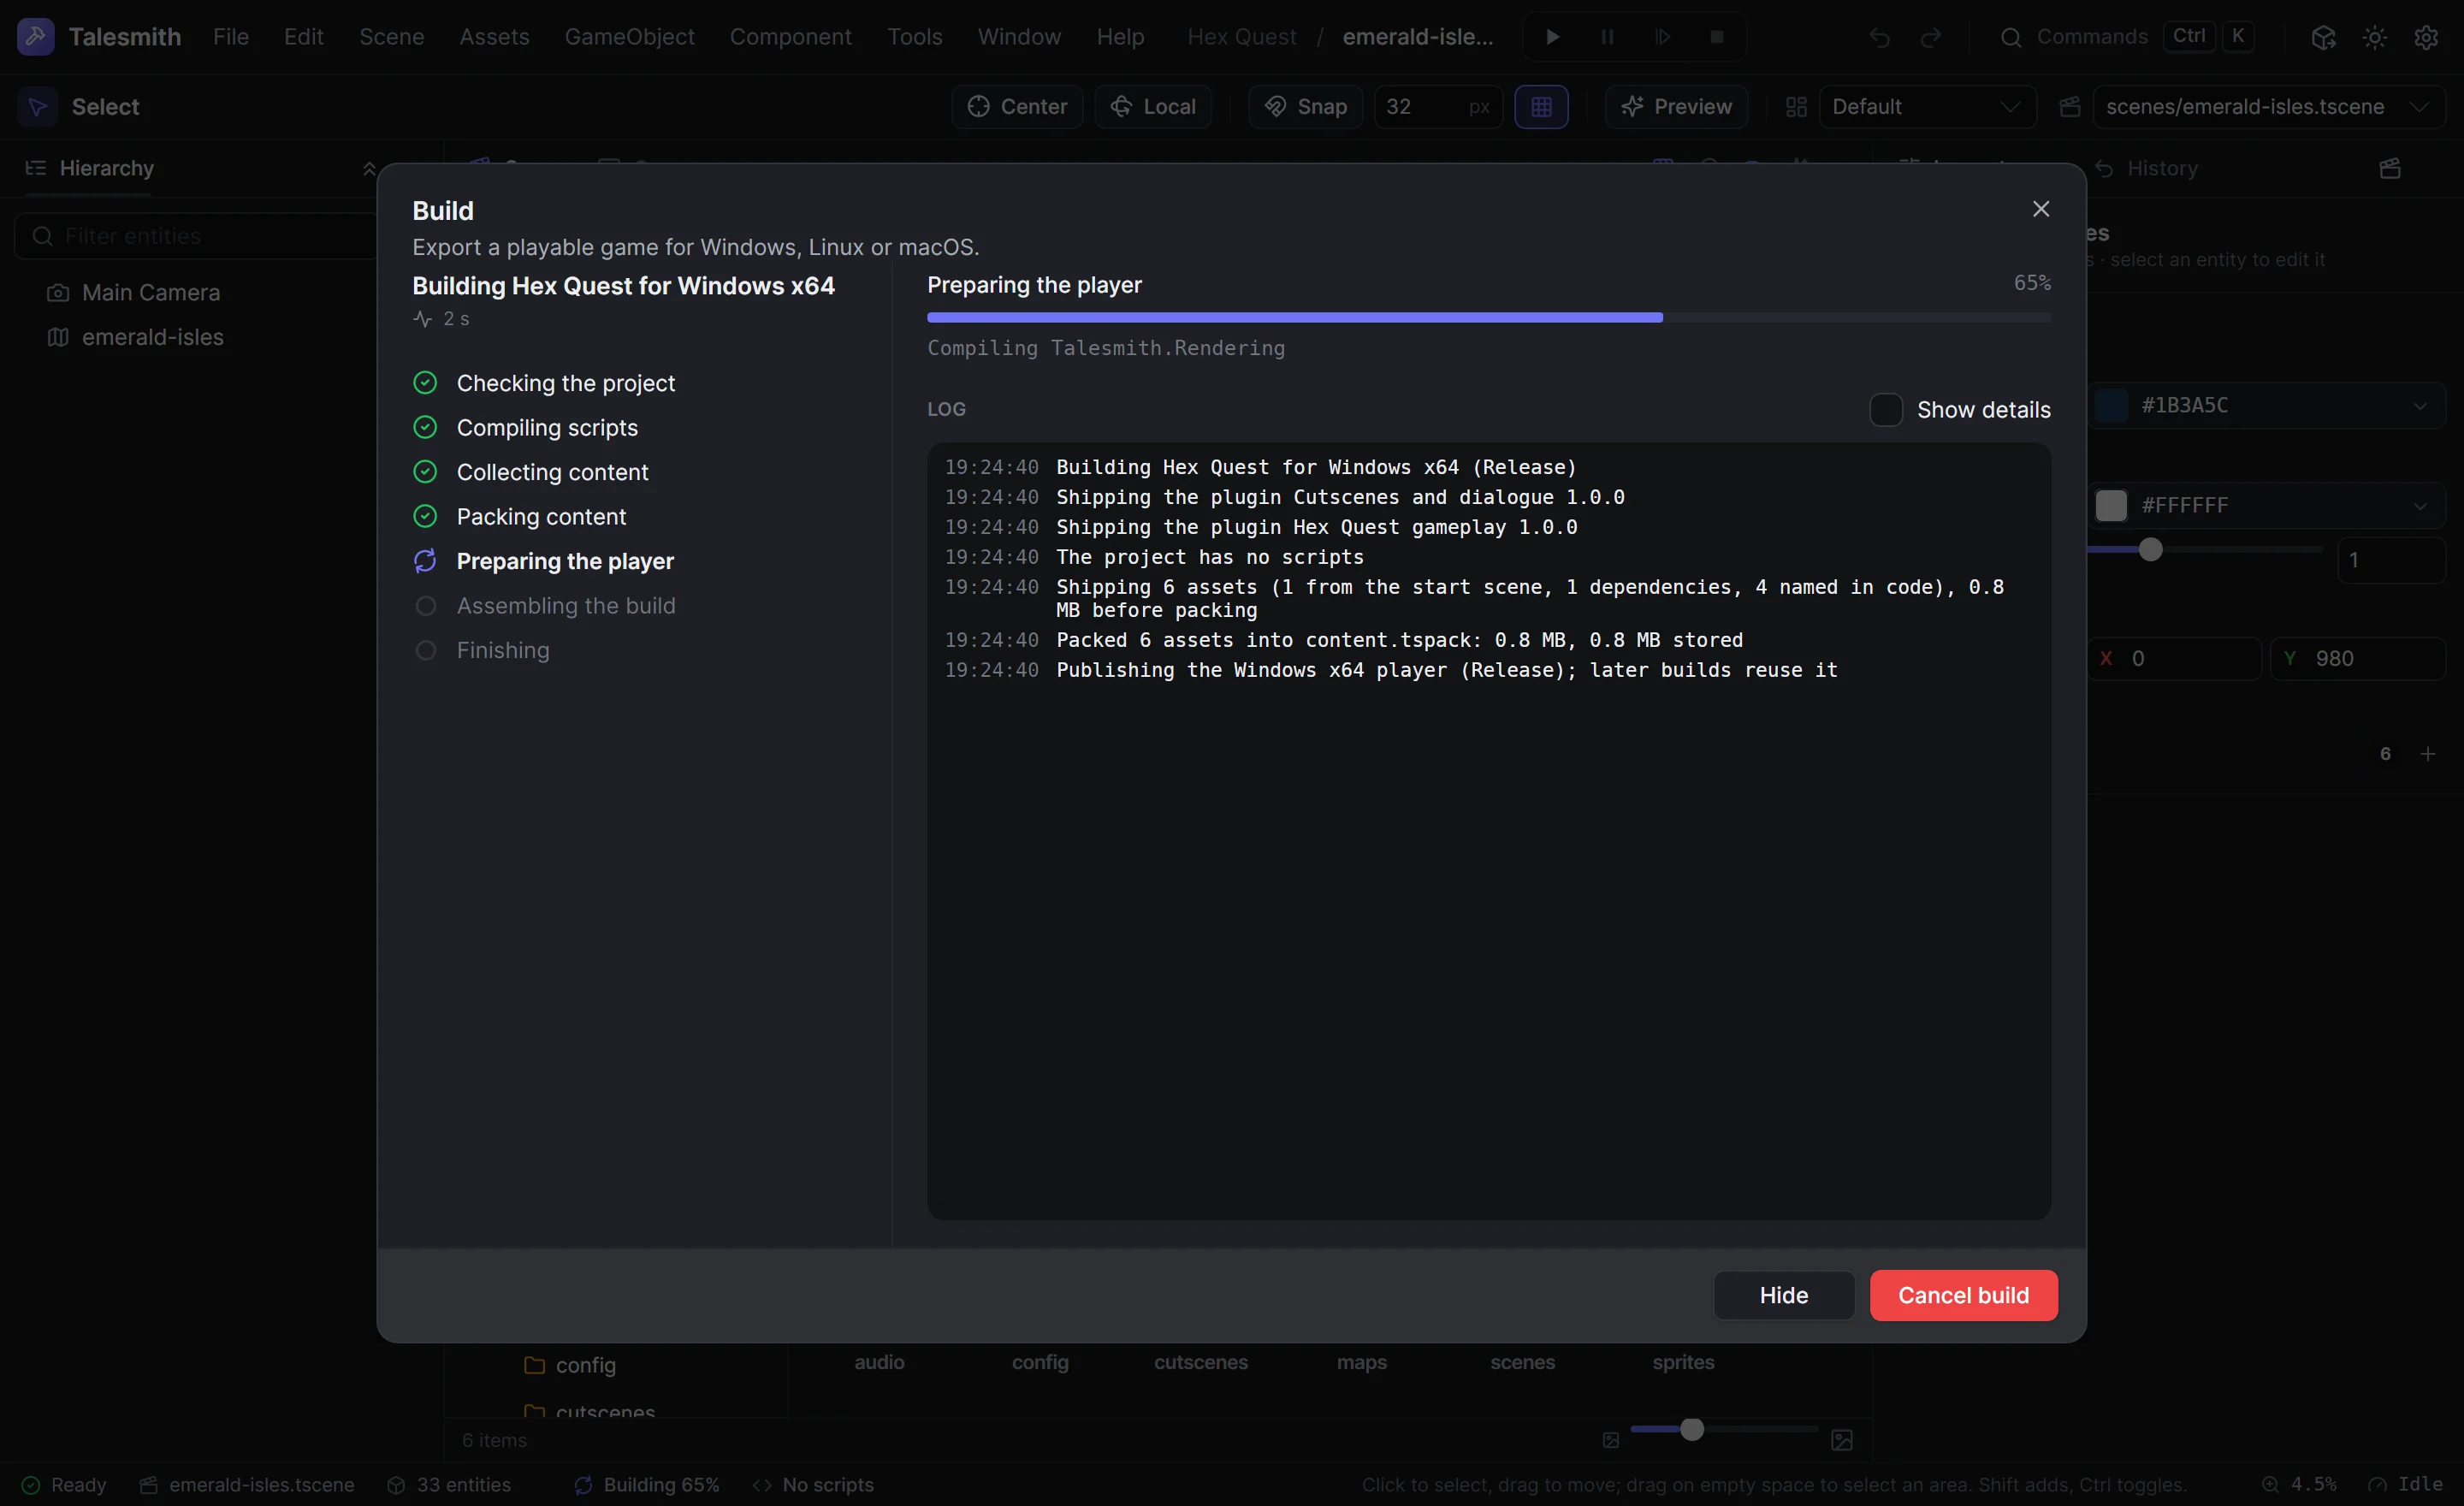Switch to the History tab
The image size is (2464, 1506).
pos(2147,168)
